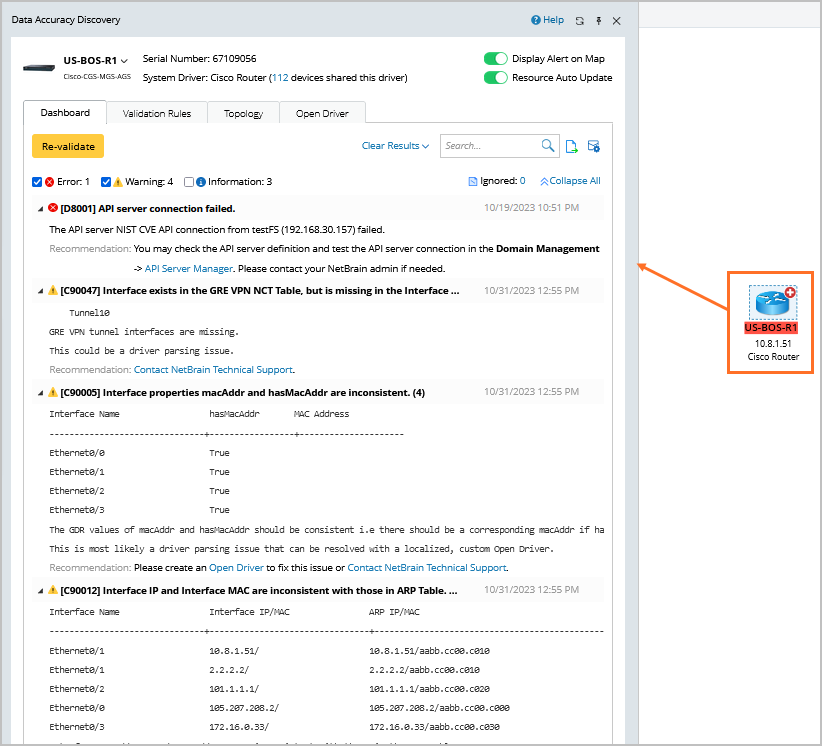Open the US-BOS-R1 device dropdown
The width and height of the screenshot is (822, 746).
(x=124, y=61)
